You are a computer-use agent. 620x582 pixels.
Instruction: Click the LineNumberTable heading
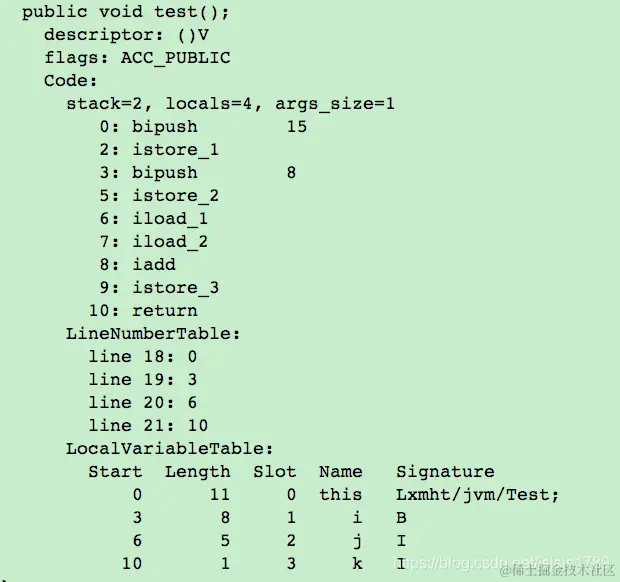[x=153, y=334]
